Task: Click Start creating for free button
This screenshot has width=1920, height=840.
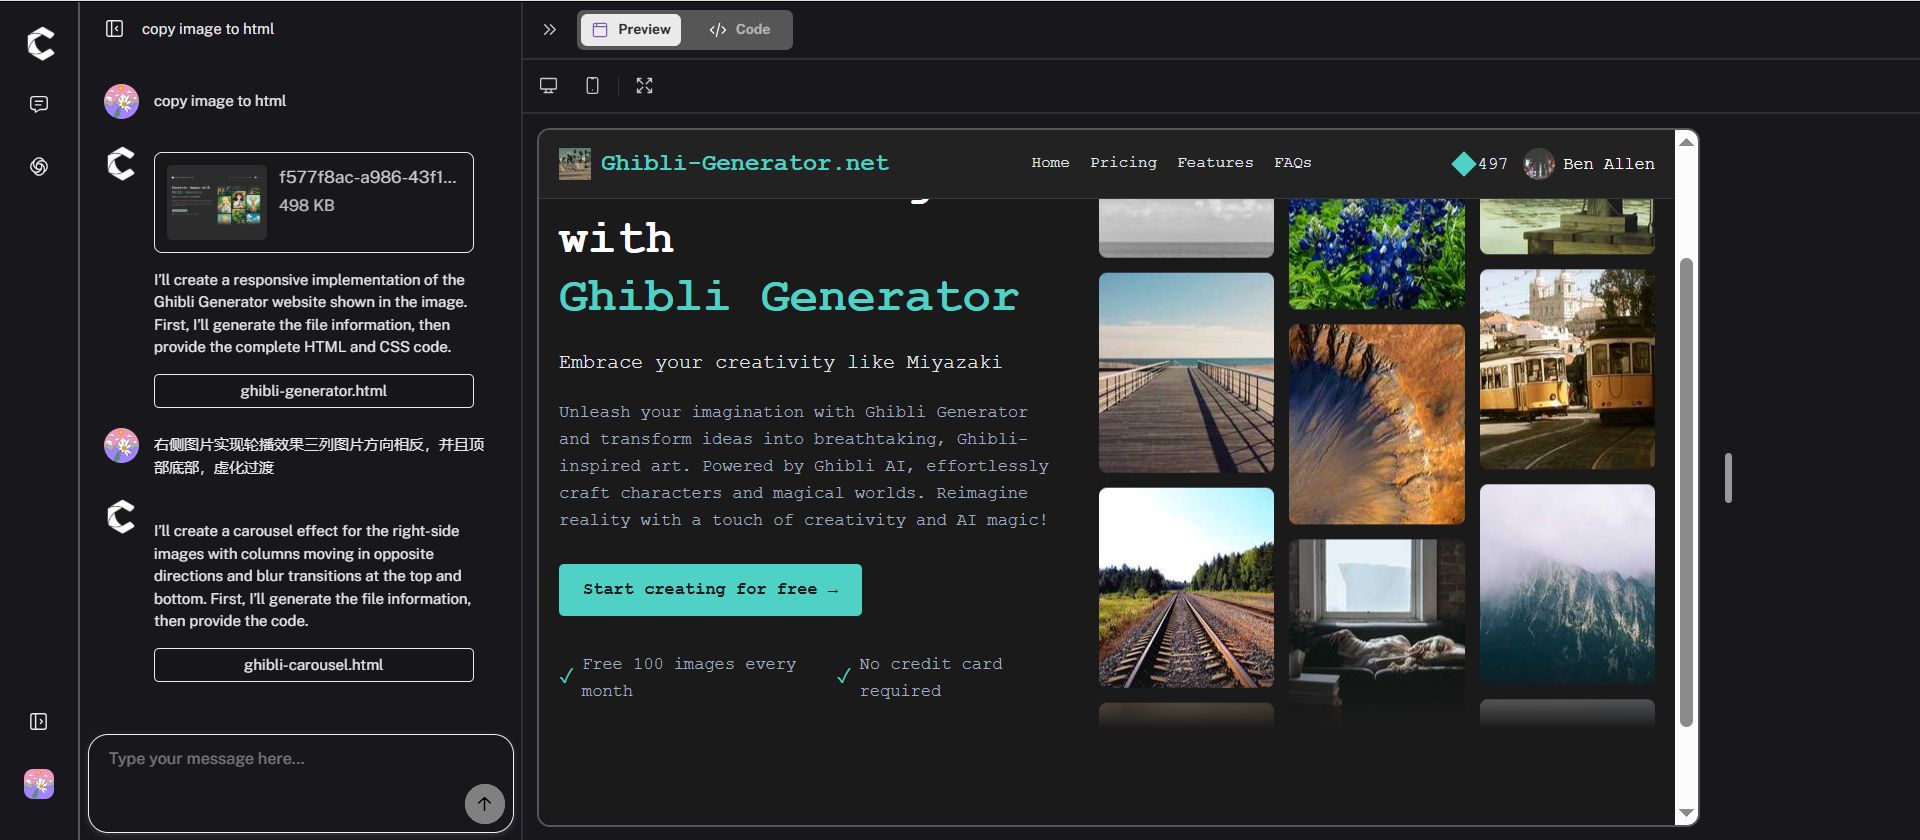Action: (710, 590)
